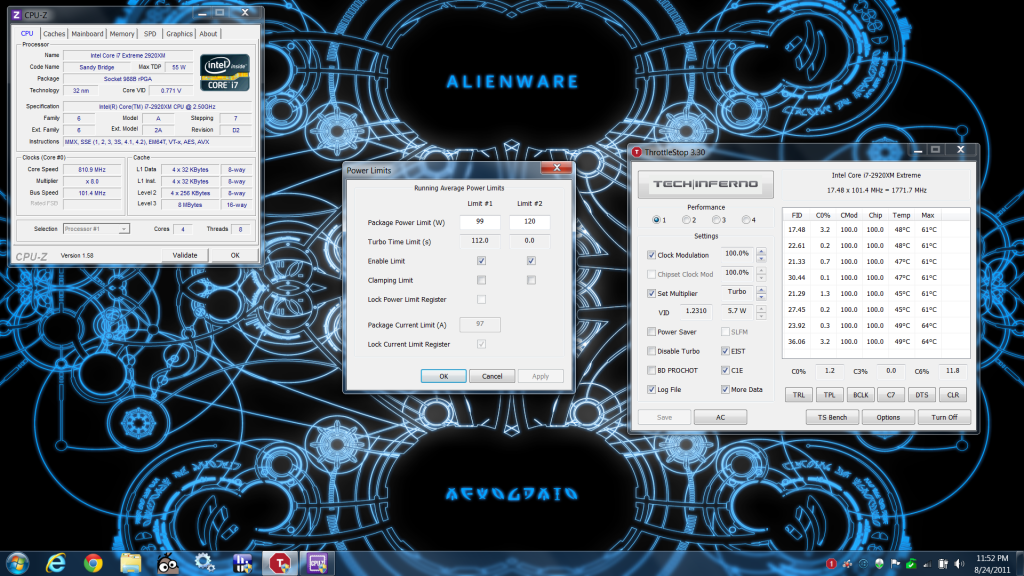This screenshot has height=576, width=1024.
Task: Click the gear settings icon in taskbar
Action: tap(204, 563)
